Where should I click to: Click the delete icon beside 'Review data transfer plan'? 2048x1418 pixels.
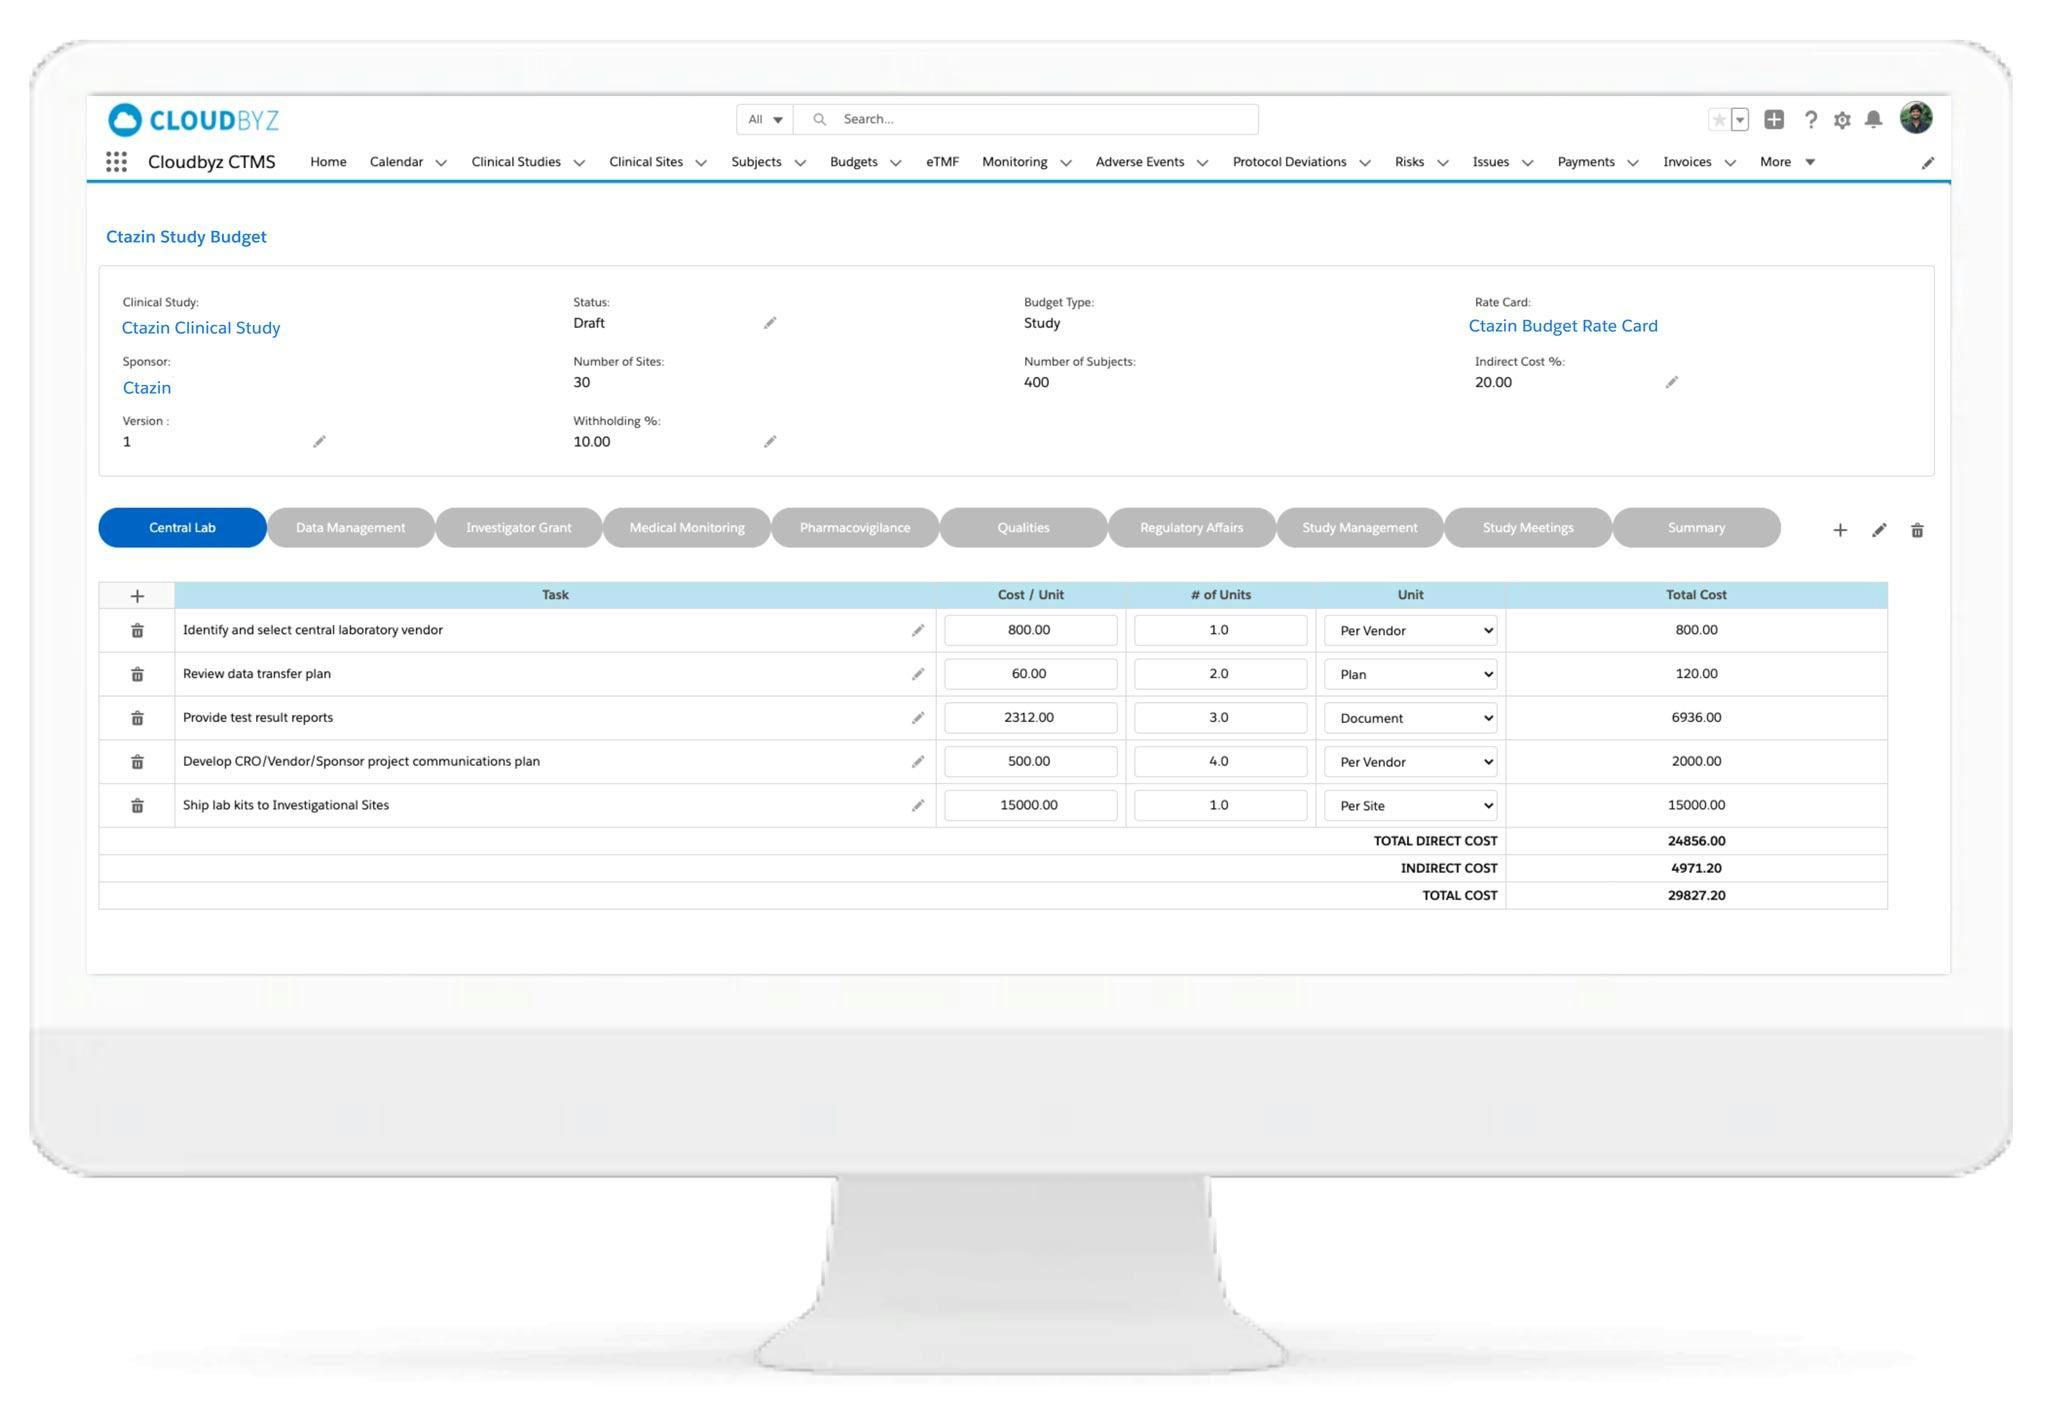click(137, 673)
